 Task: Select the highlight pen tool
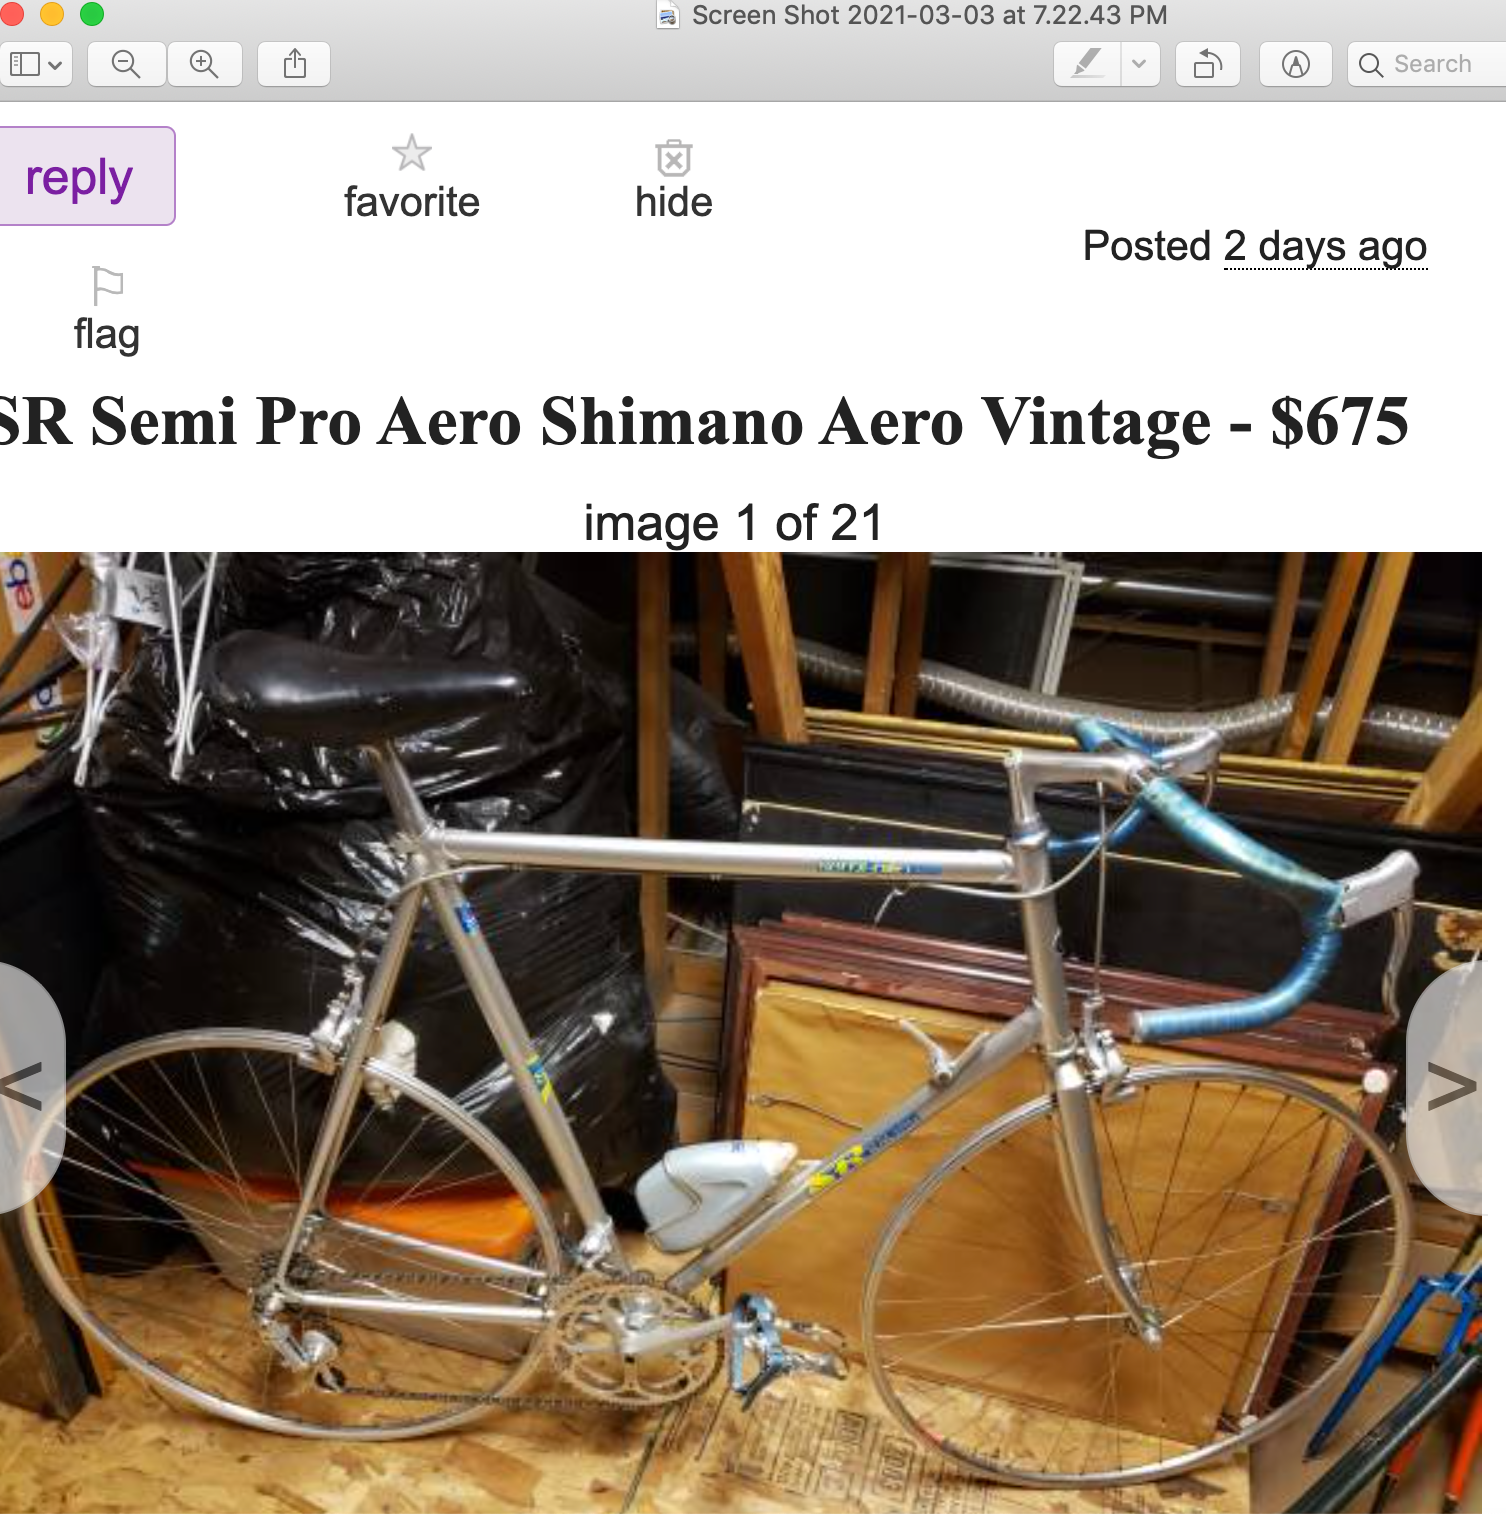[x=1087, y=65]
